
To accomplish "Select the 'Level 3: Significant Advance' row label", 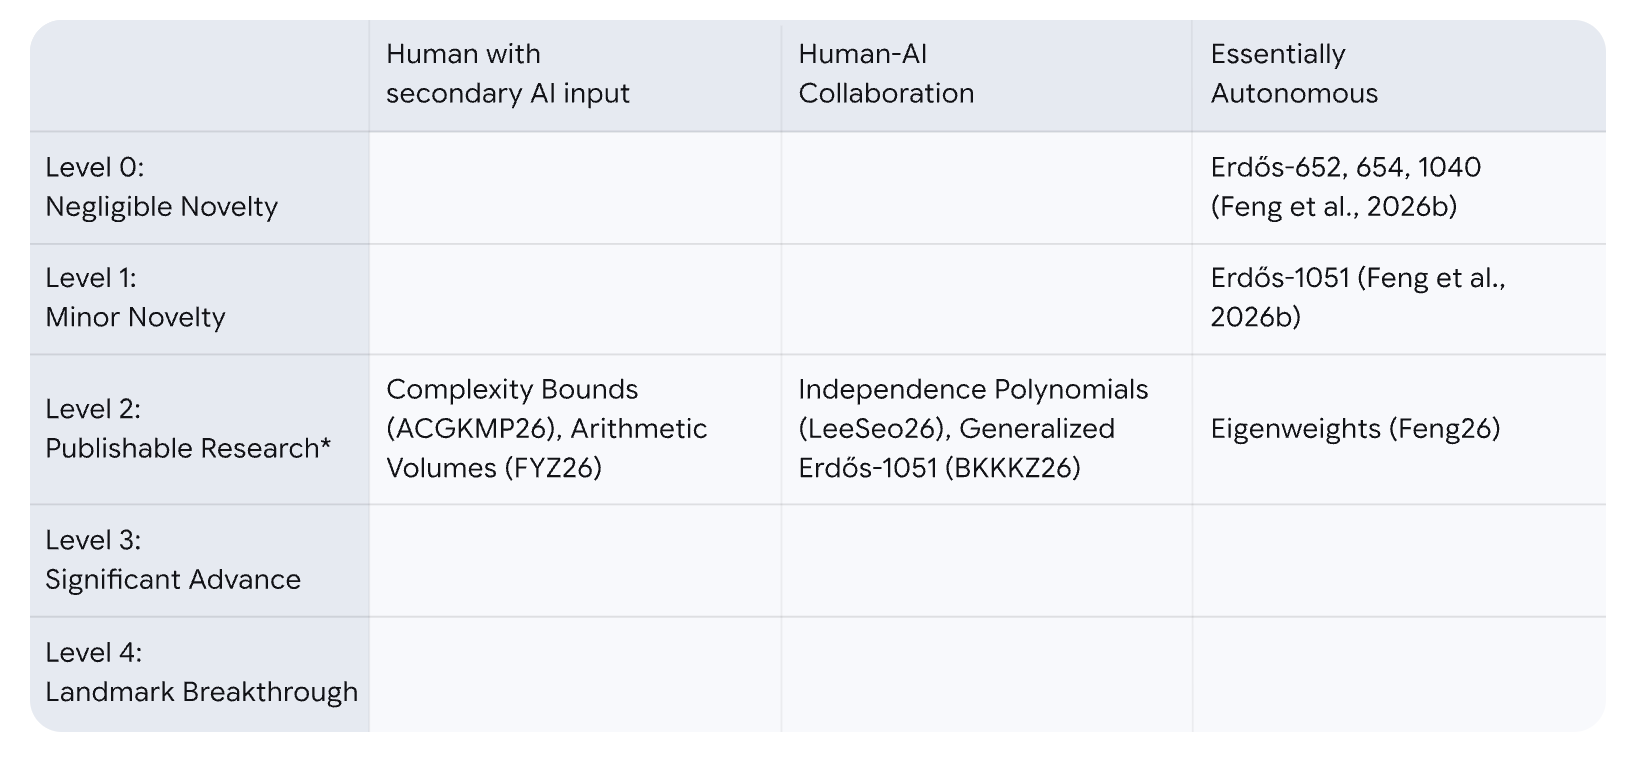I will click(172, 560).
